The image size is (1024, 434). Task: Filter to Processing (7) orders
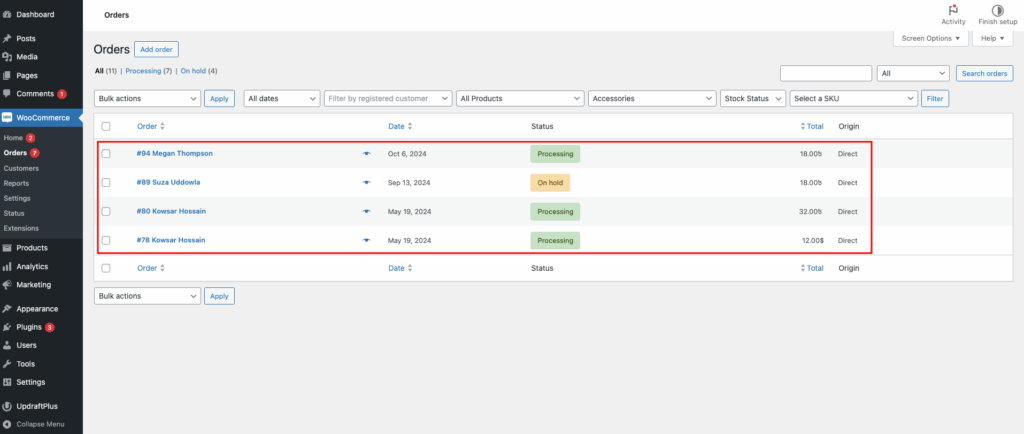tap(149, 70)
